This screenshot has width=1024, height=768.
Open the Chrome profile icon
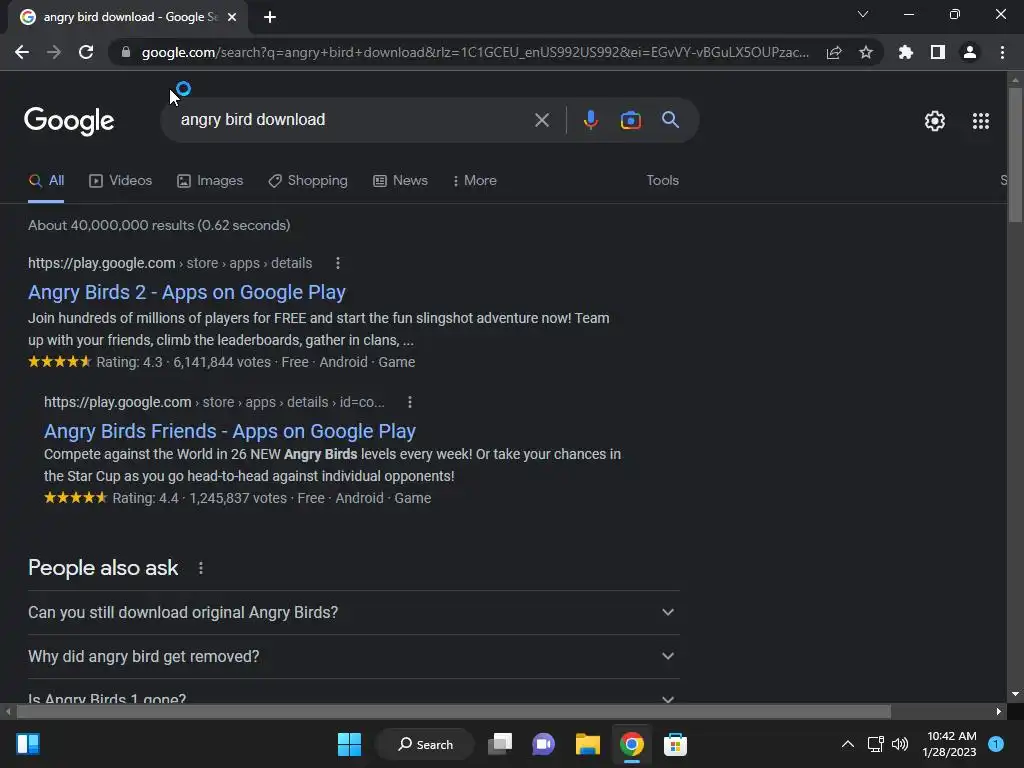coord(970,52)
